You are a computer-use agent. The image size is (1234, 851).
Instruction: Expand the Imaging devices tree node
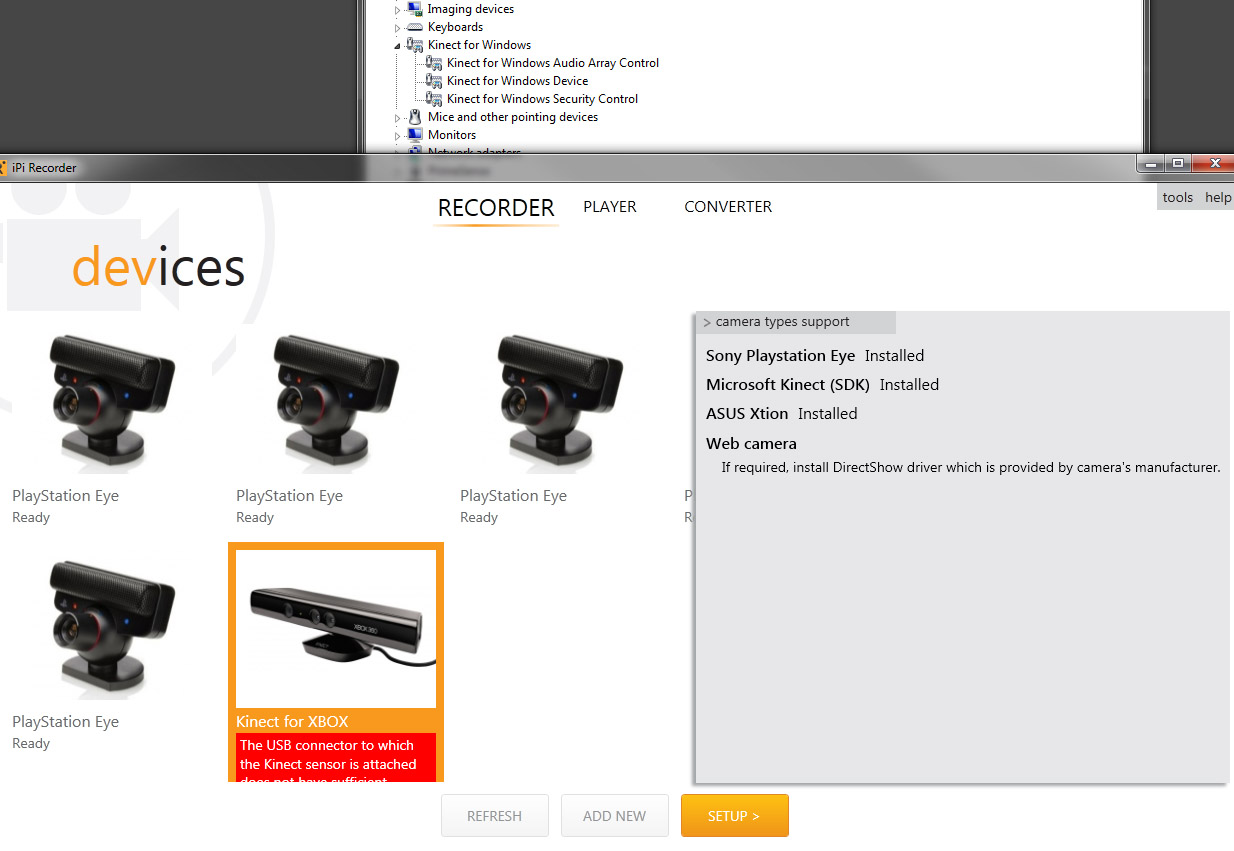[397, 10]
